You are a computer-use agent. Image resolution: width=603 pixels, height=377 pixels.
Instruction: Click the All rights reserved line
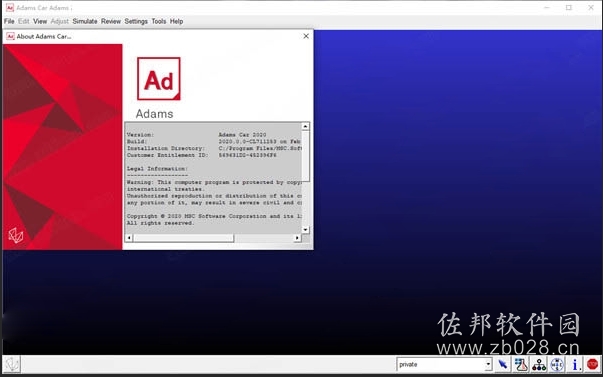pyautogui.click(x=160, y=223)
